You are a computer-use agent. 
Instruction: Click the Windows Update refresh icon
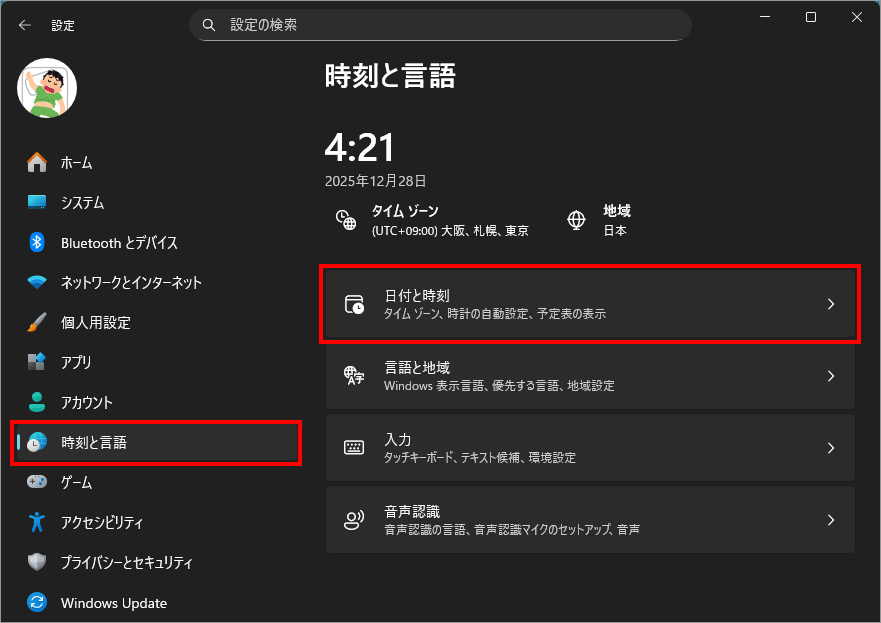[x=37, y=603]
